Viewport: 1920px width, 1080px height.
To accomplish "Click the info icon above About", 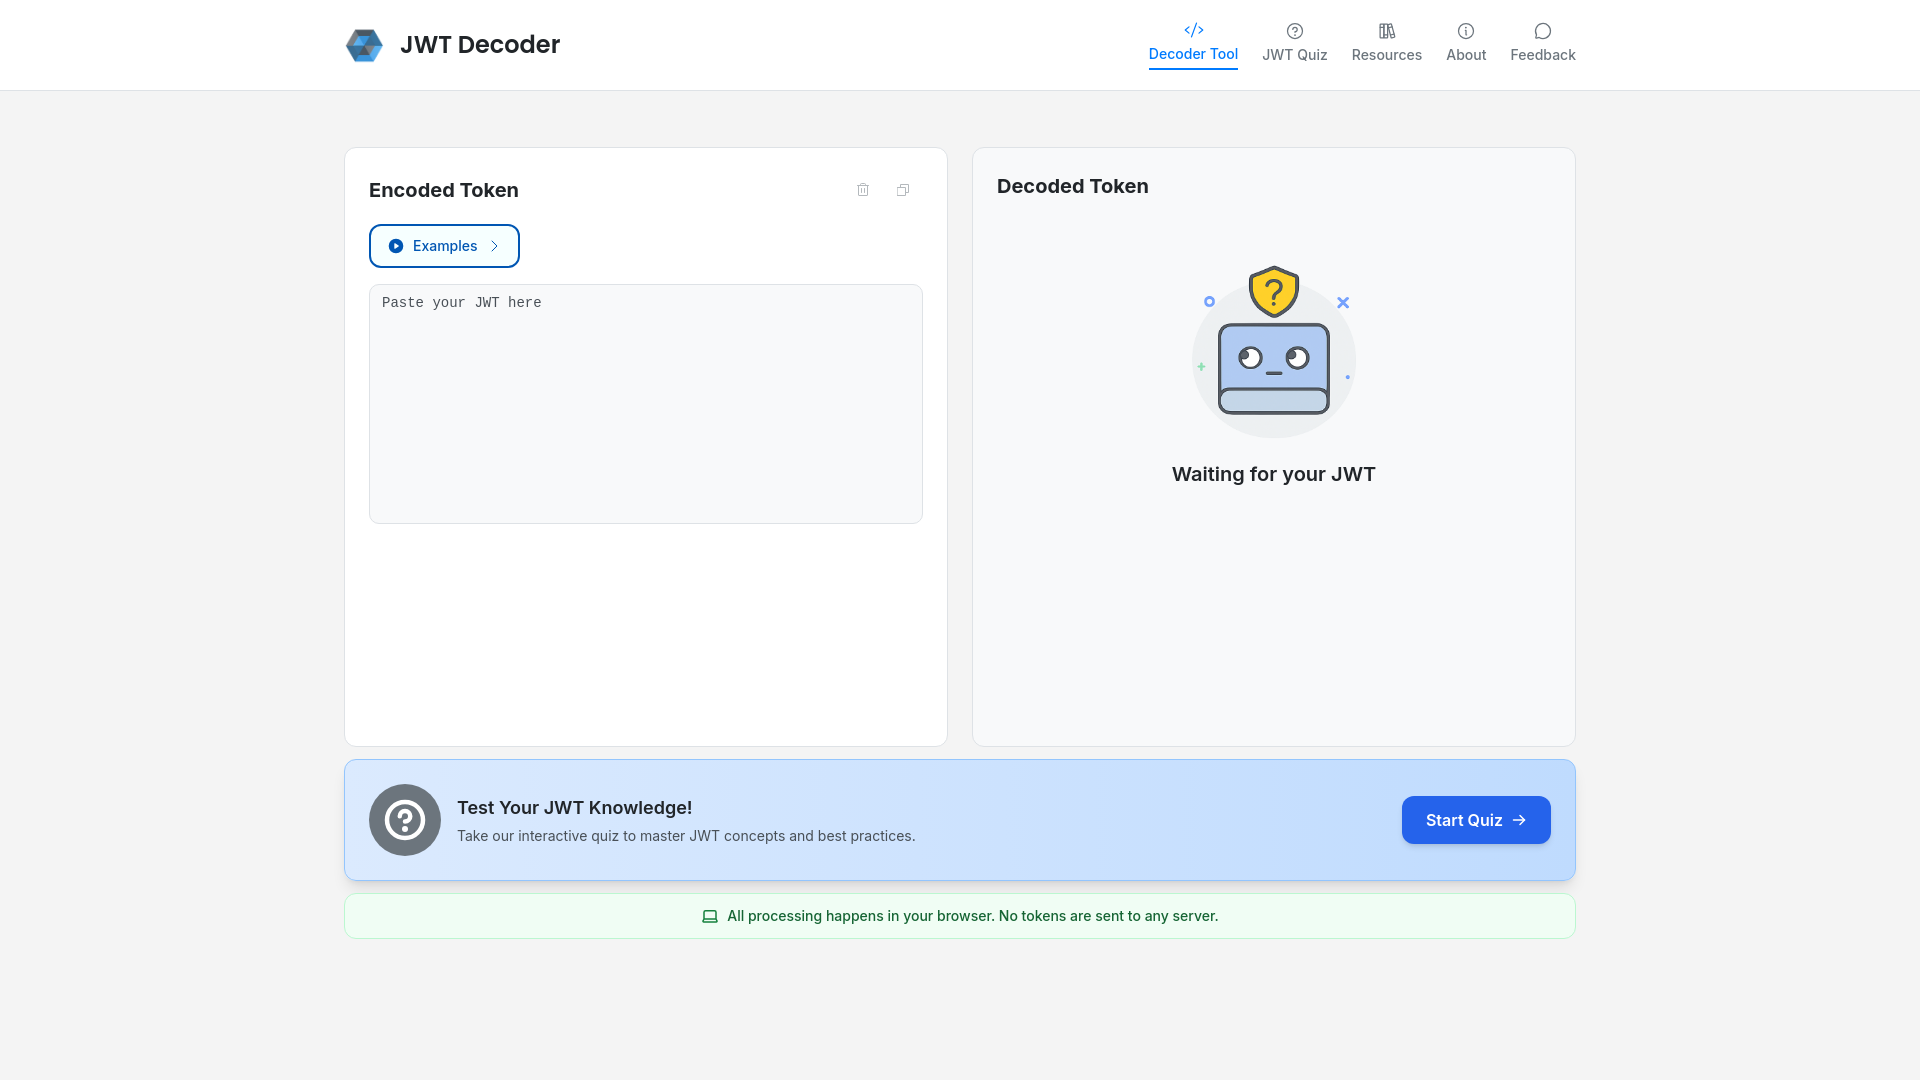I will click(x=1466, y=31).
